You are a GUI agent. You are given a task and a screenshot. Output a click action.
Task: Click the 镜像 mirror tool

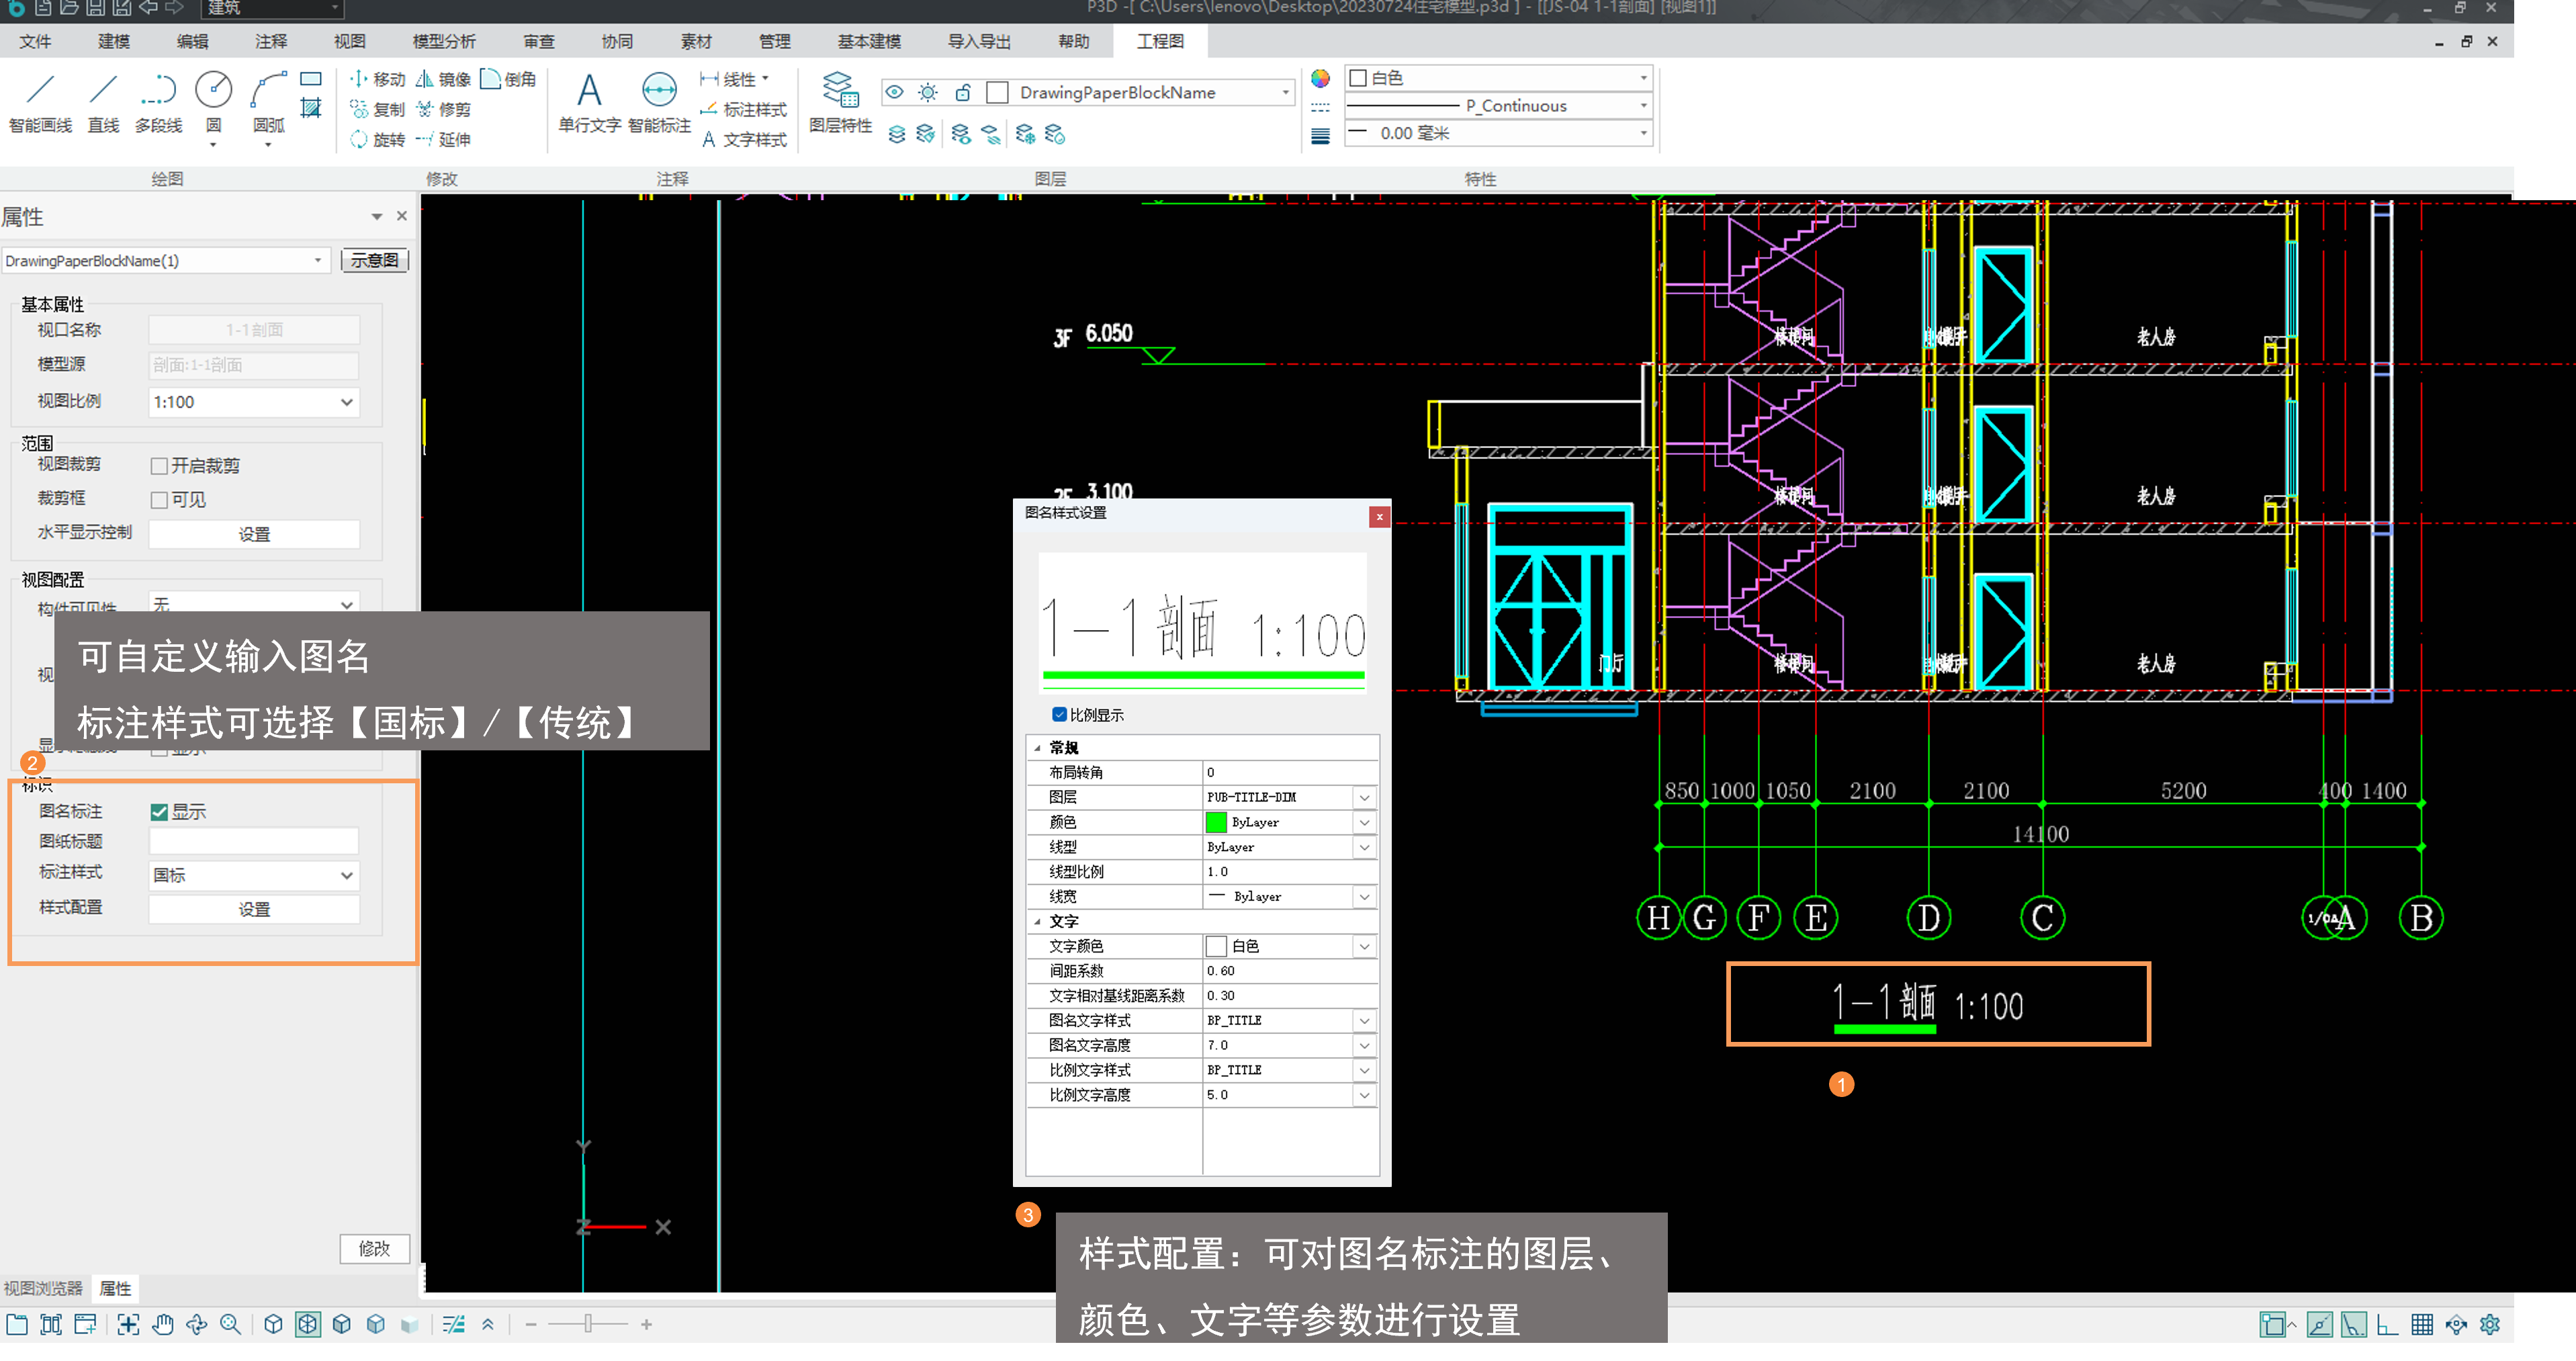443,79
